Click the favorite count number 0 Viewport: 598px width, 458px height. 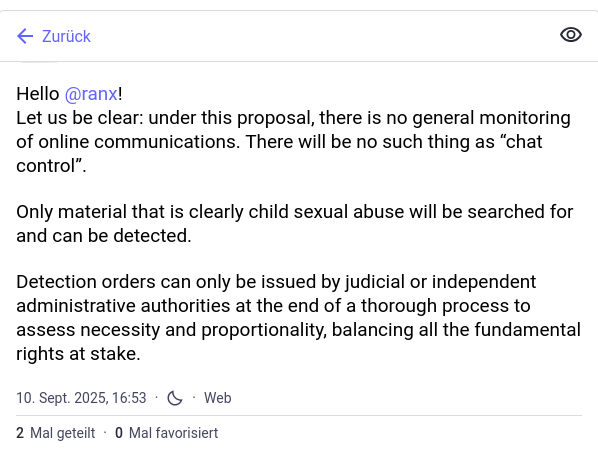[119, 433]
